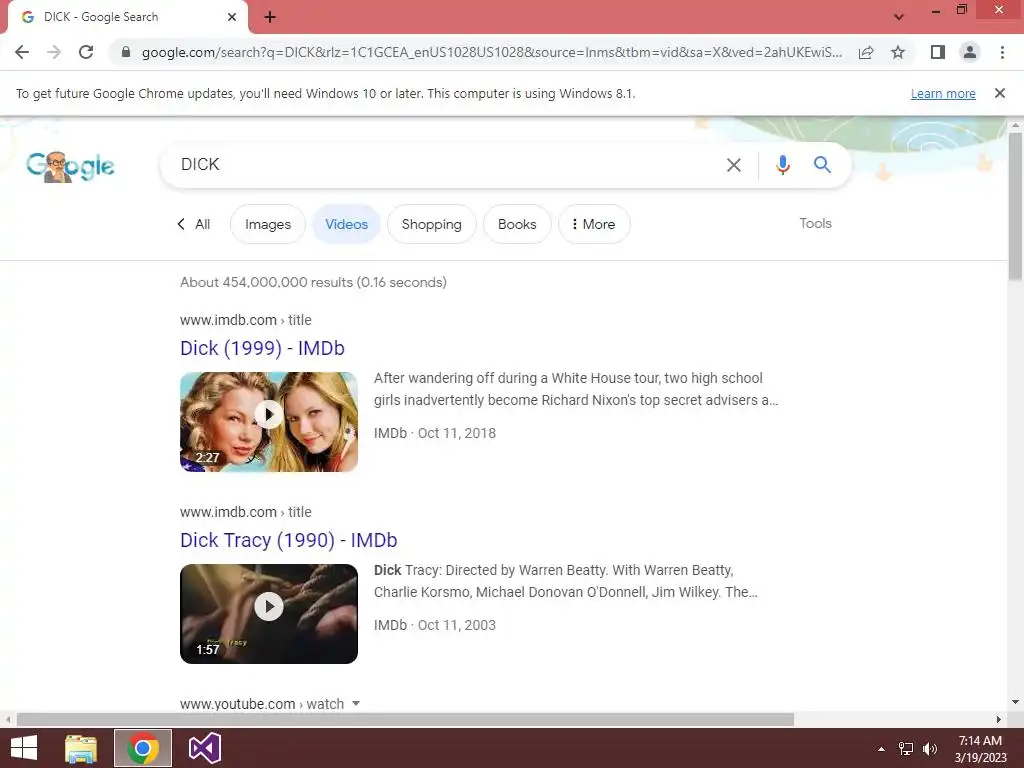The image size is (1024, 768).
Task: Click the www.youtube.com › watch result URL
Action: click(x=262, y=704)
